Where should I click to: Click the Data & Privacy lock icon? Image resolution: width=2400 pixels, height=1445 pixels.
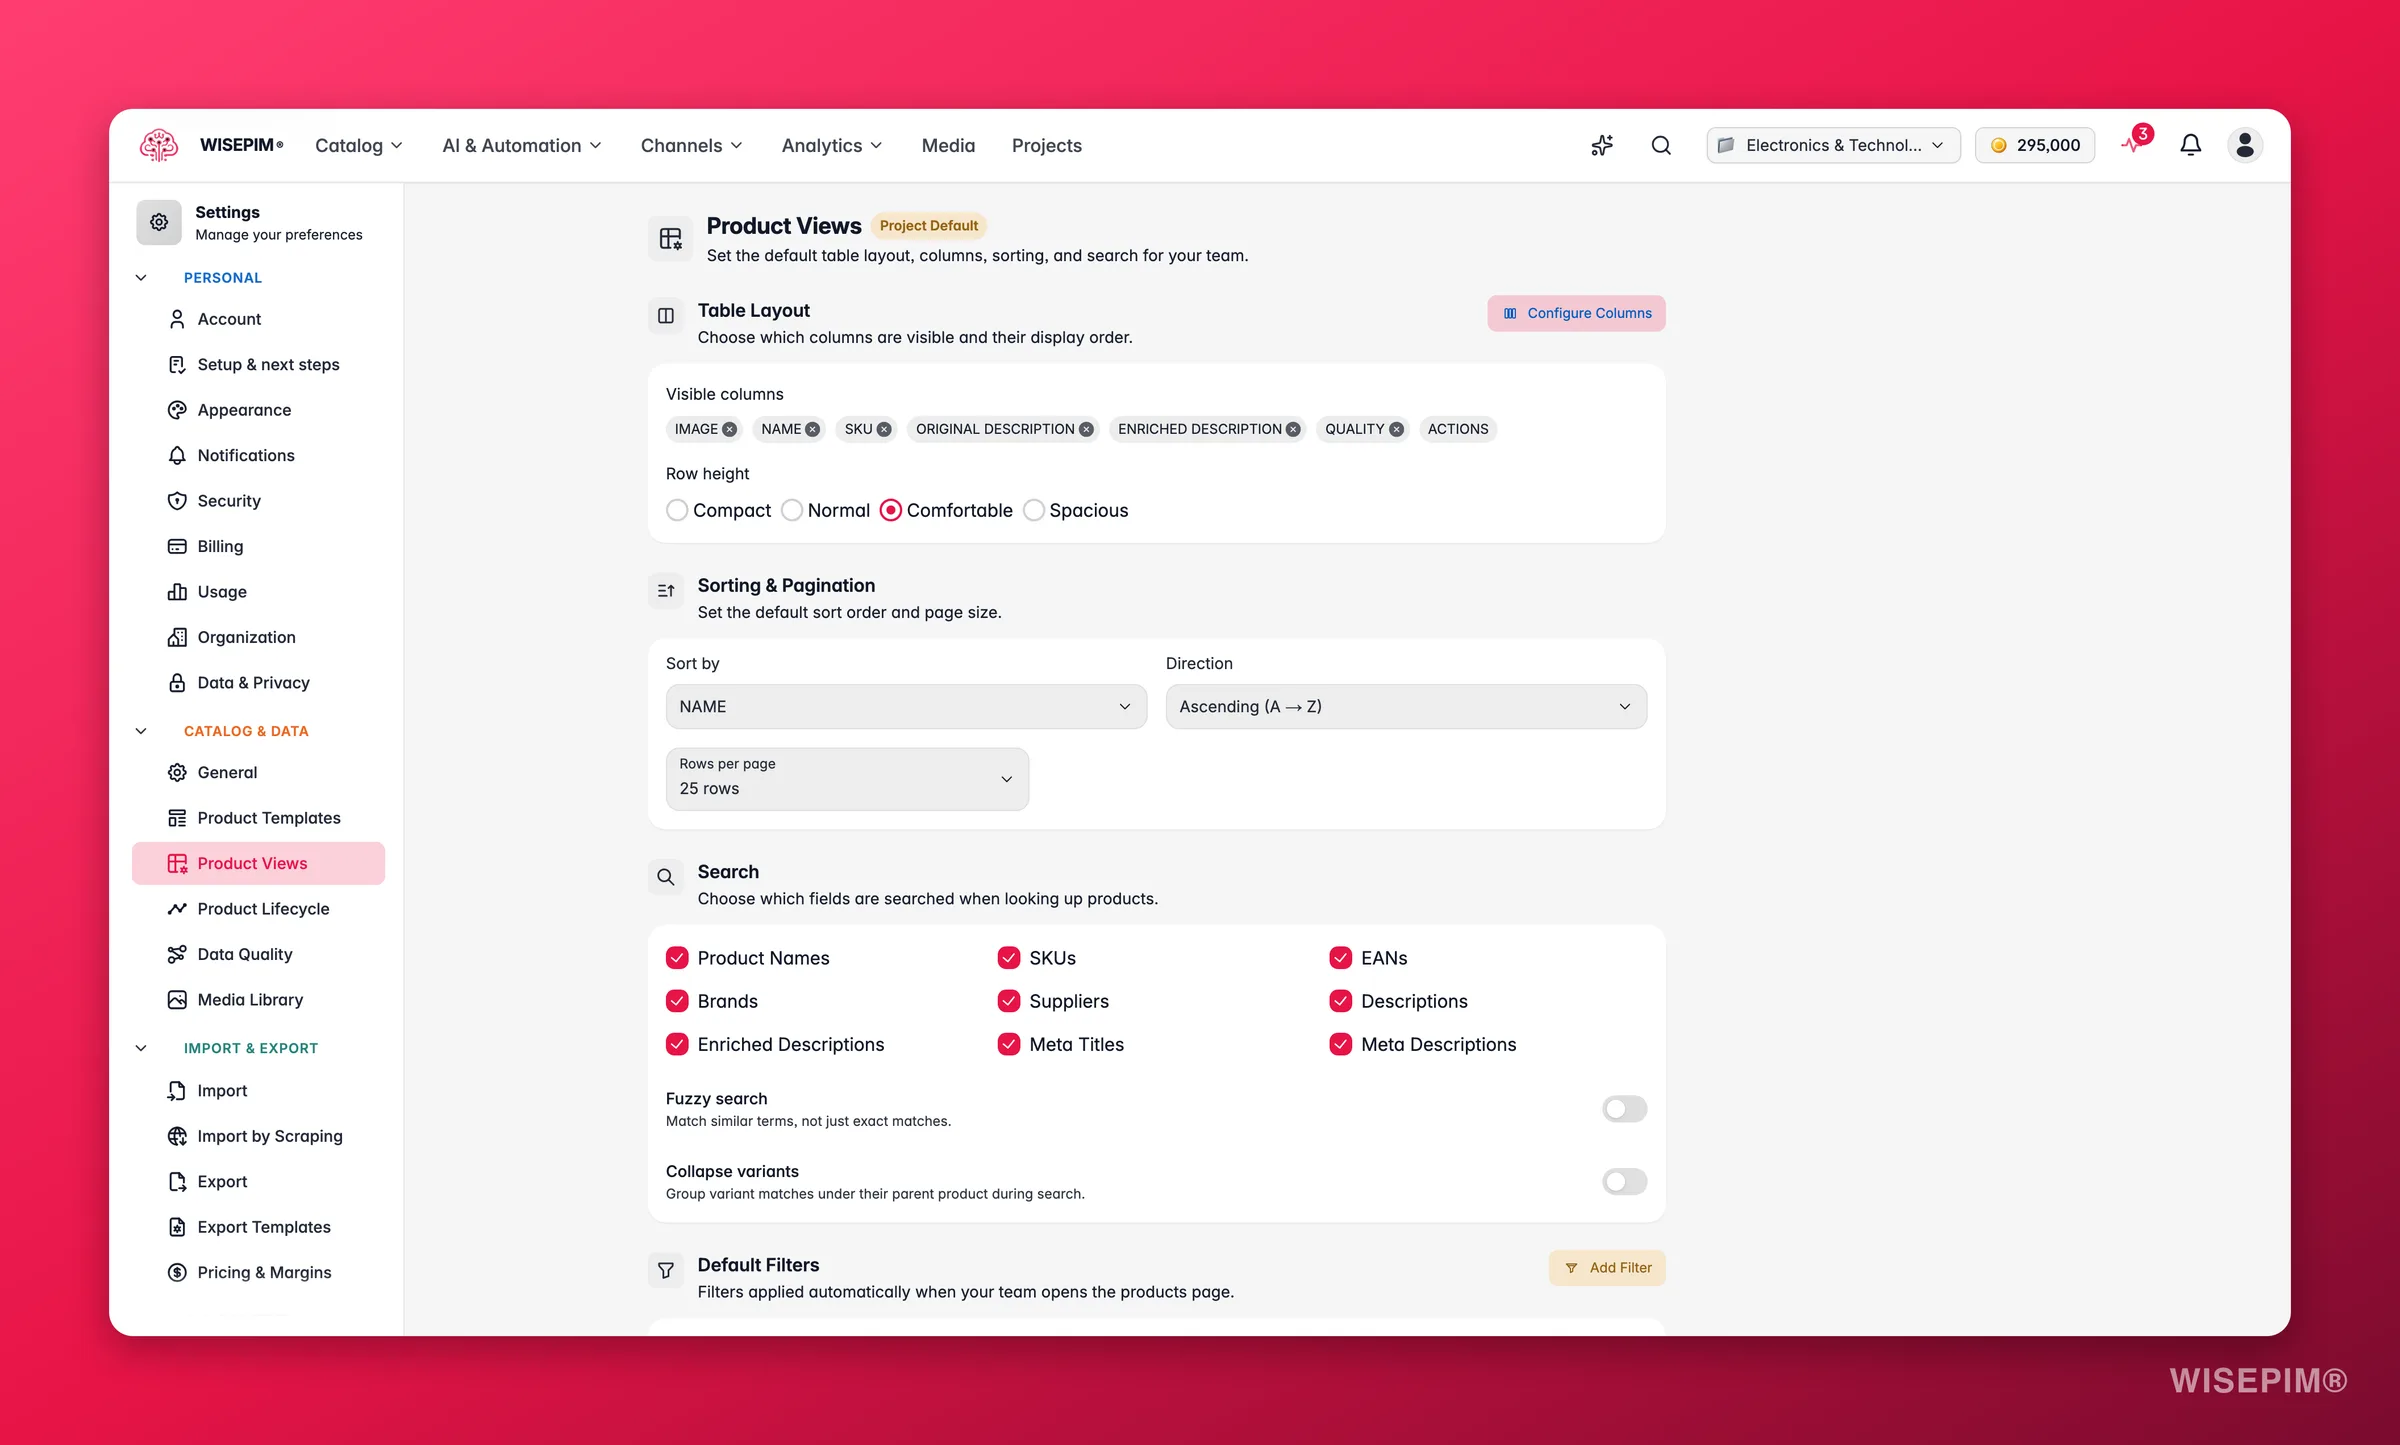tap(177, 683)
